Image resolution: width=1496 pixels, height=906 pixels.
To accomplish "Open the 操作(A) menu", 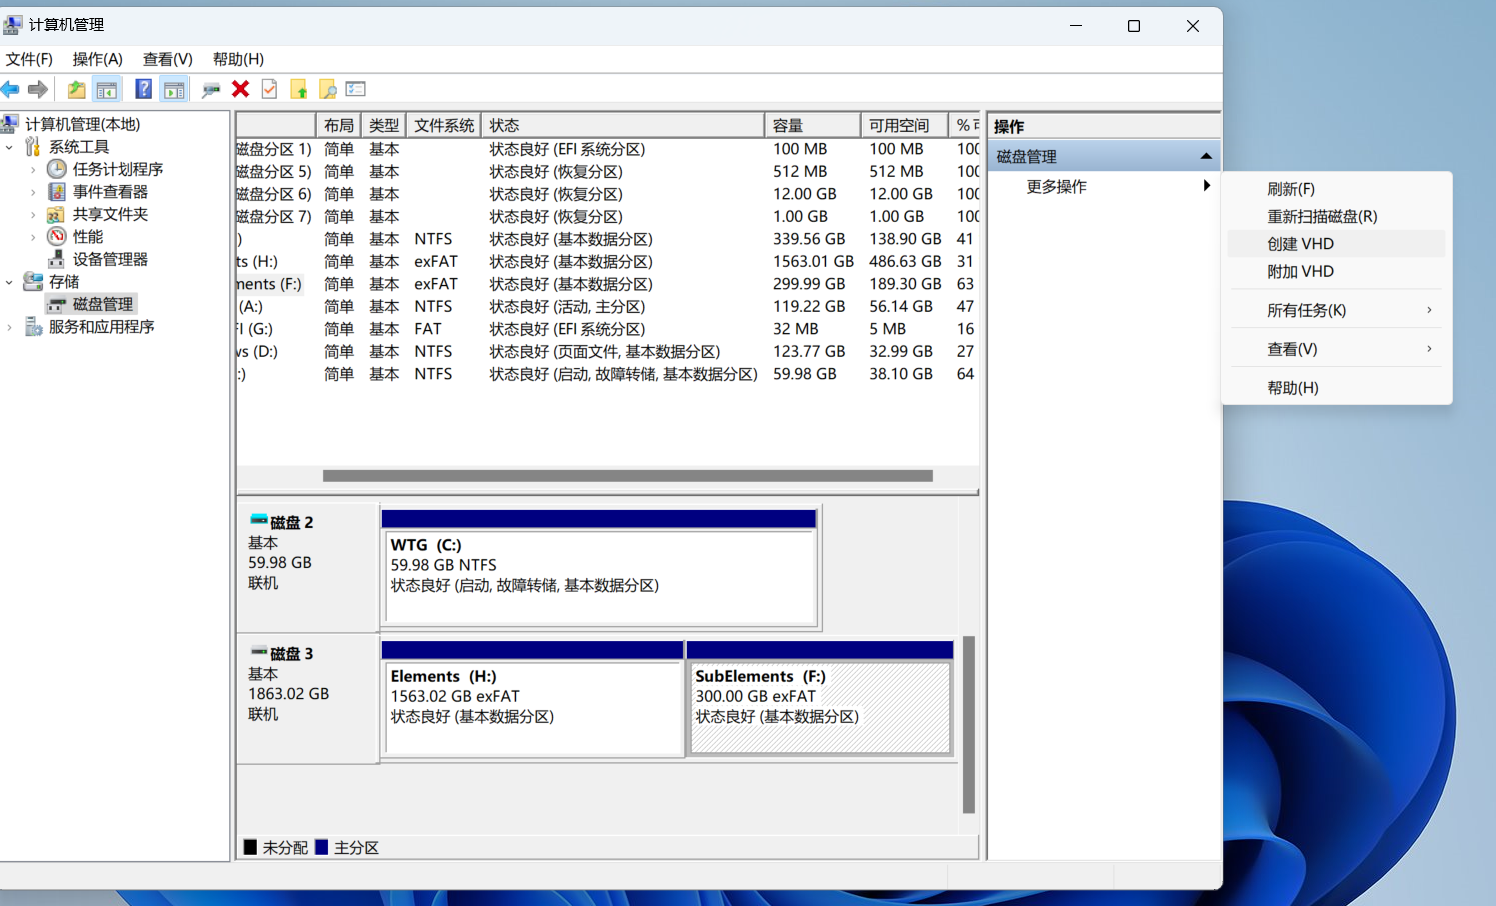I will pos(98,59).
